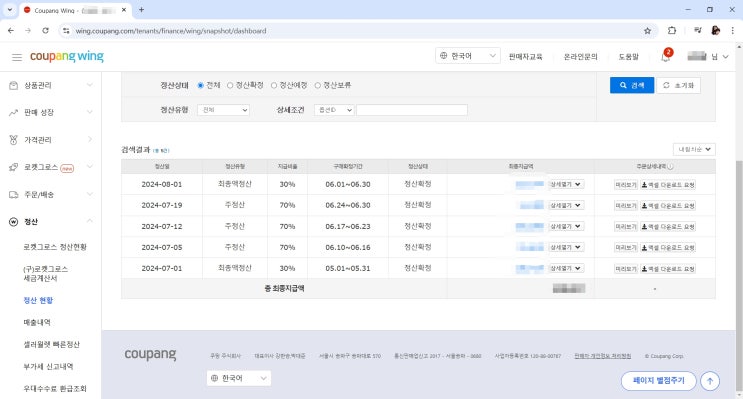Select the 정산확정 radio button
This screenshot has height=399, width=743.
pyautogui.click(x=230, y=85)
